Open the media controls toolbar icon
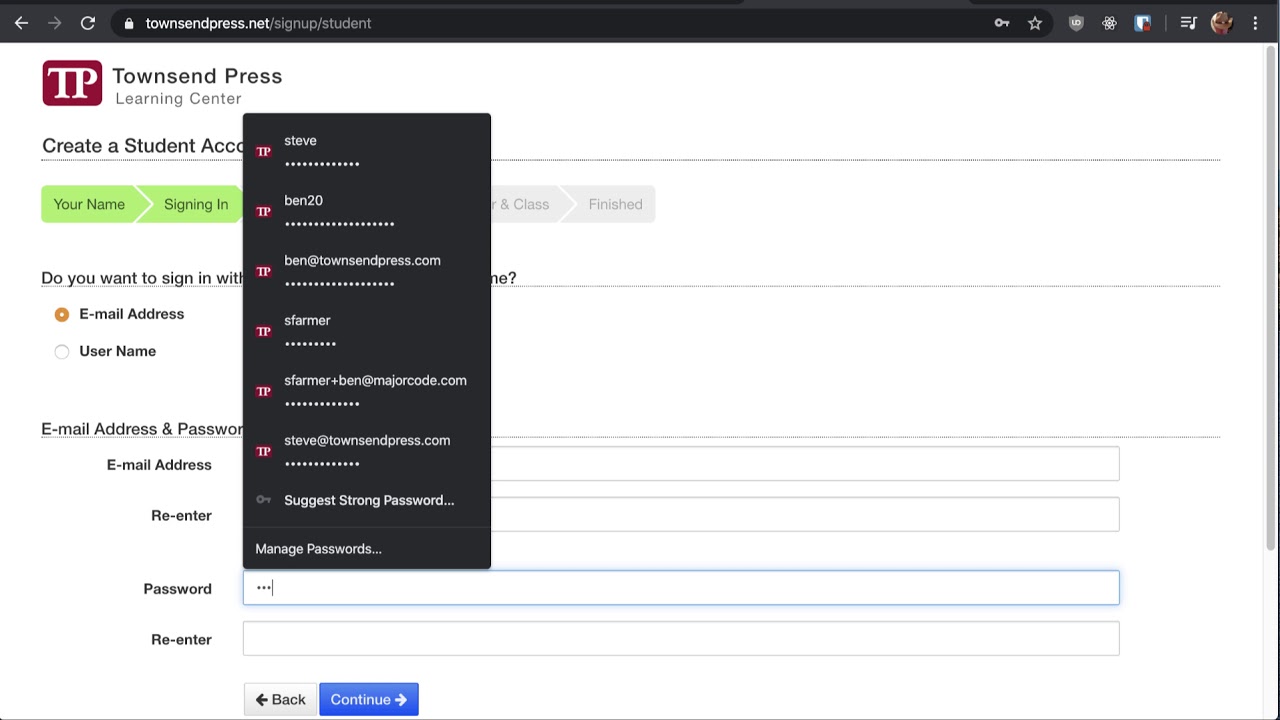This screenshot has height=720, width=1280. (x=1188, y=23)
